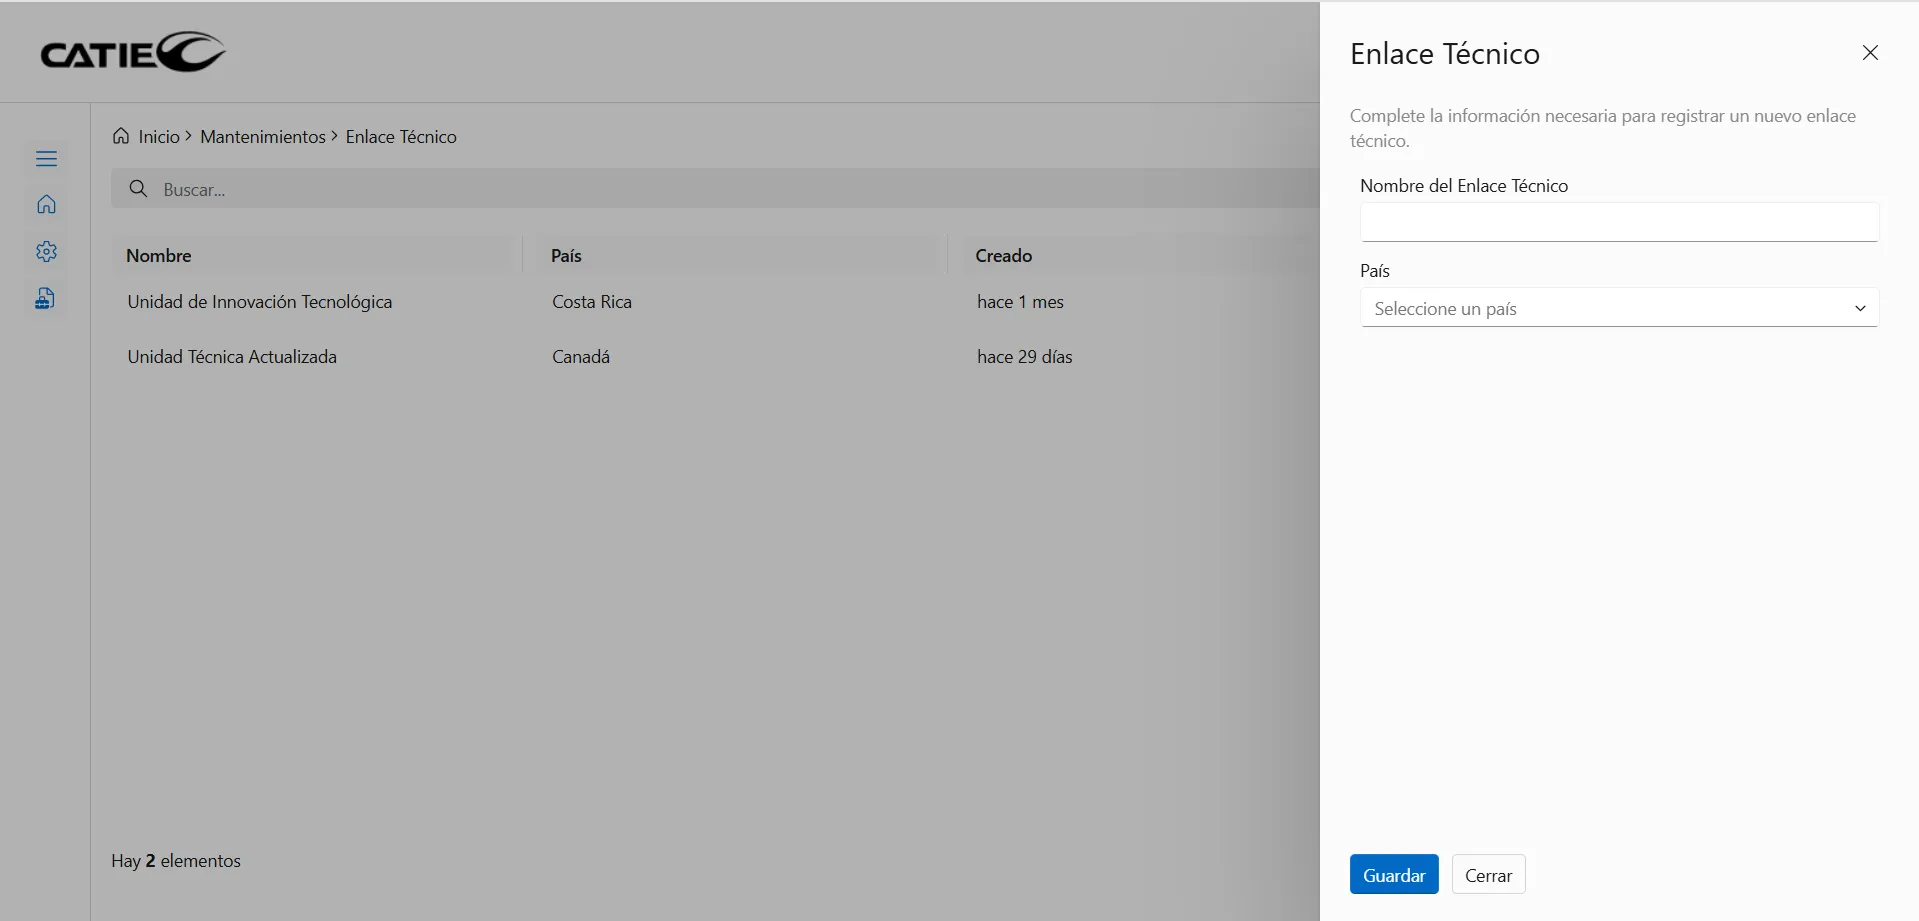Open the settings gear icon in sidebar

tap(46, 252)
